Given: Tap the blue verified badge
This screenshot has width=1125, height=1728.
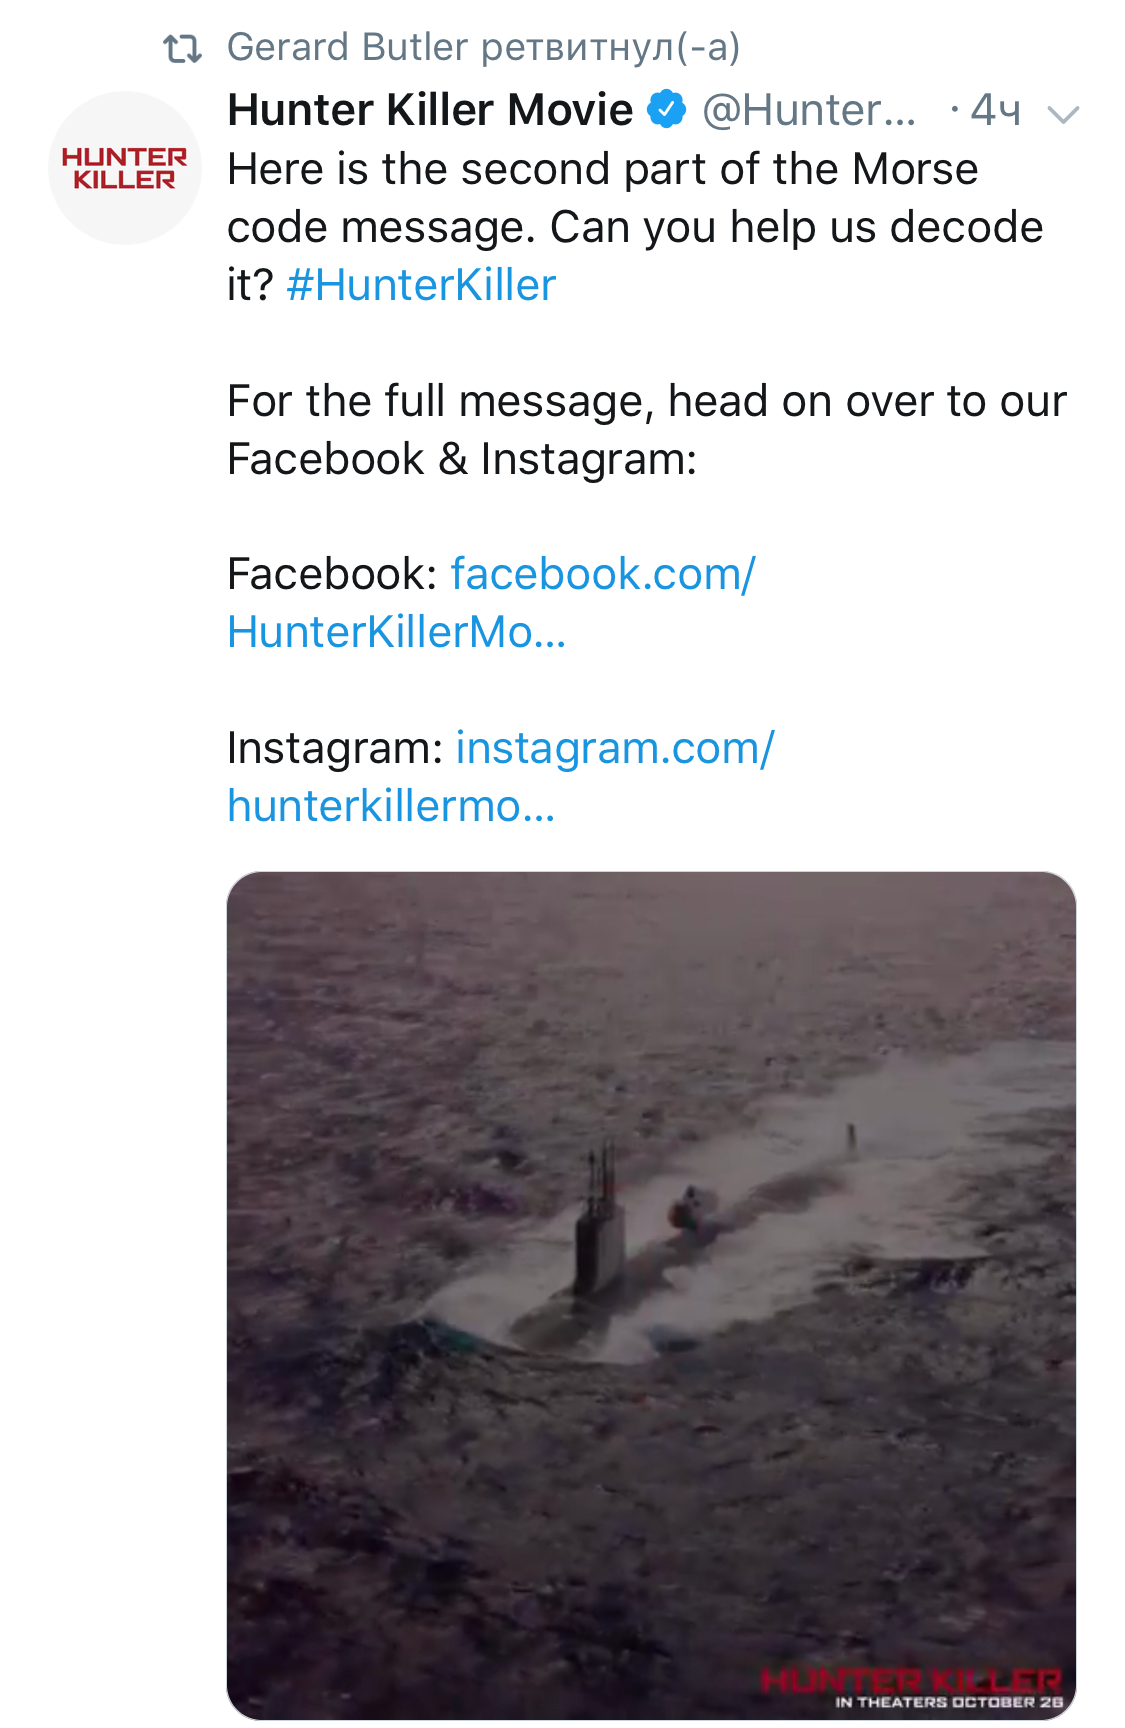Looking at the screenshot, I should pyautogui.click(x=667, y=109).
